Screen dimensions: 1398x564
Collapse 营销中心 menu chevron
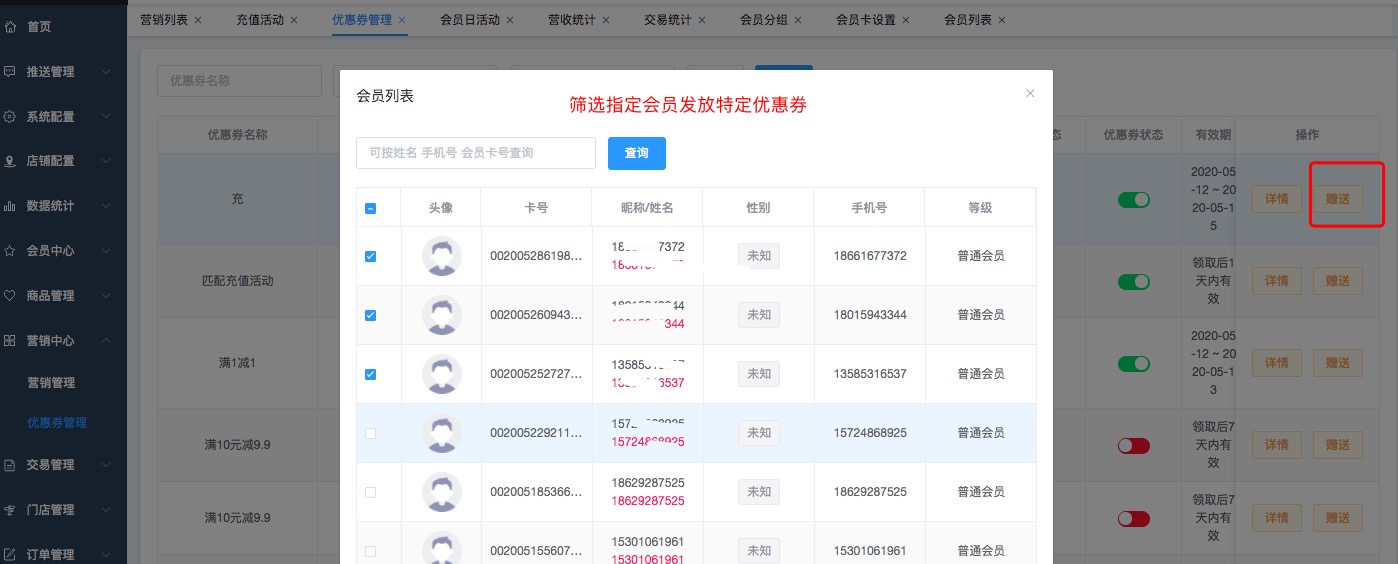106,341
